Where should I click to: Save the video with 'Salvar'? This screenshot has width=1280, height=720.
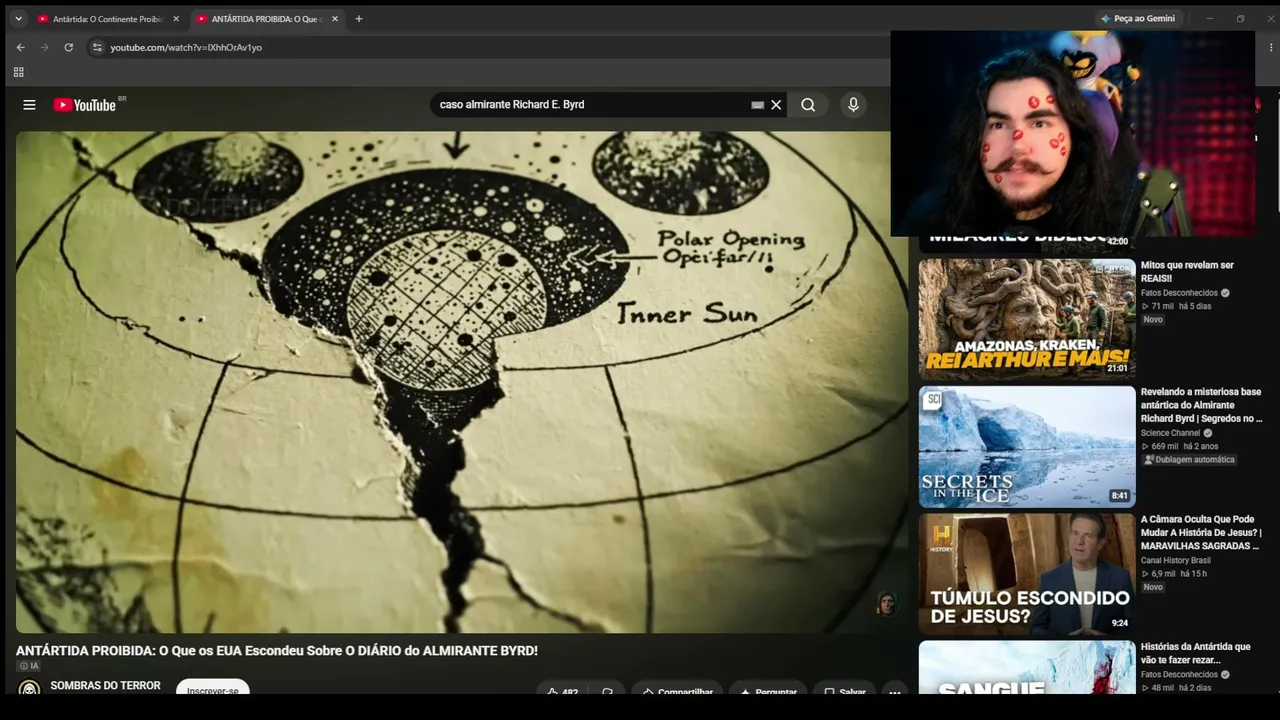point(844,690)
